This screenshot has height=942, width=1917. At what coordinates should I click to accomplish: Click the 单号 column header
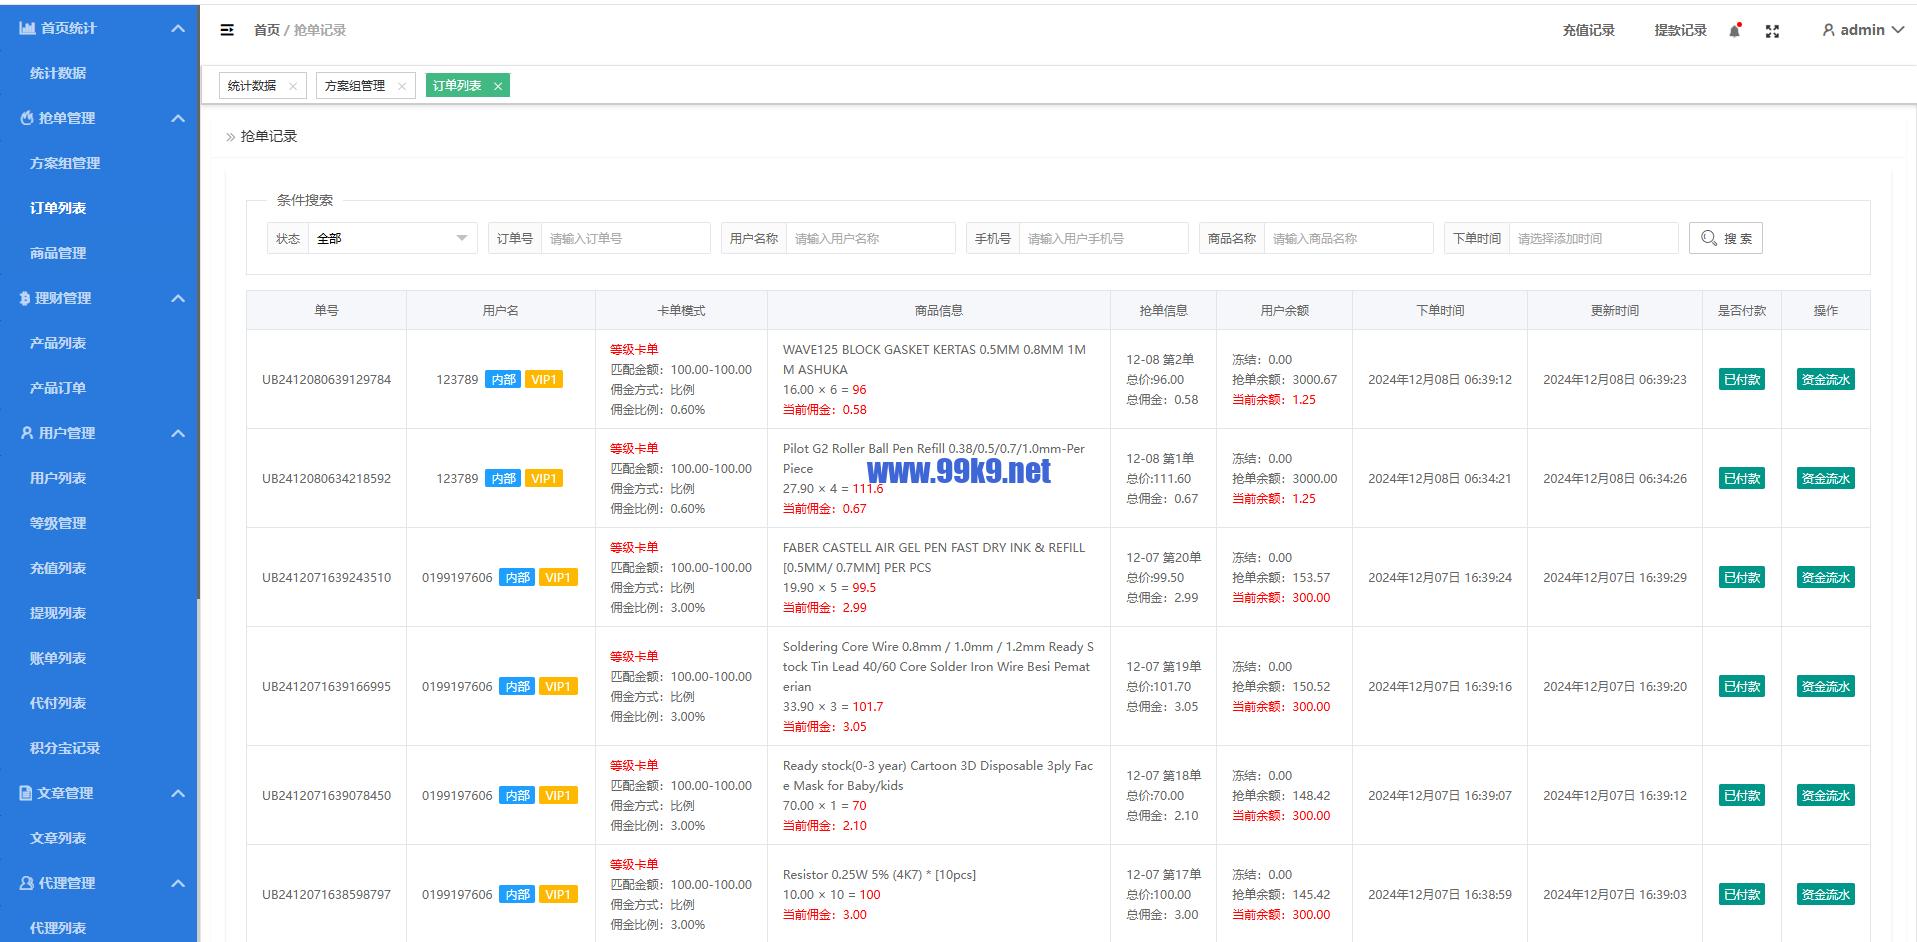click(x=326, y=310)
